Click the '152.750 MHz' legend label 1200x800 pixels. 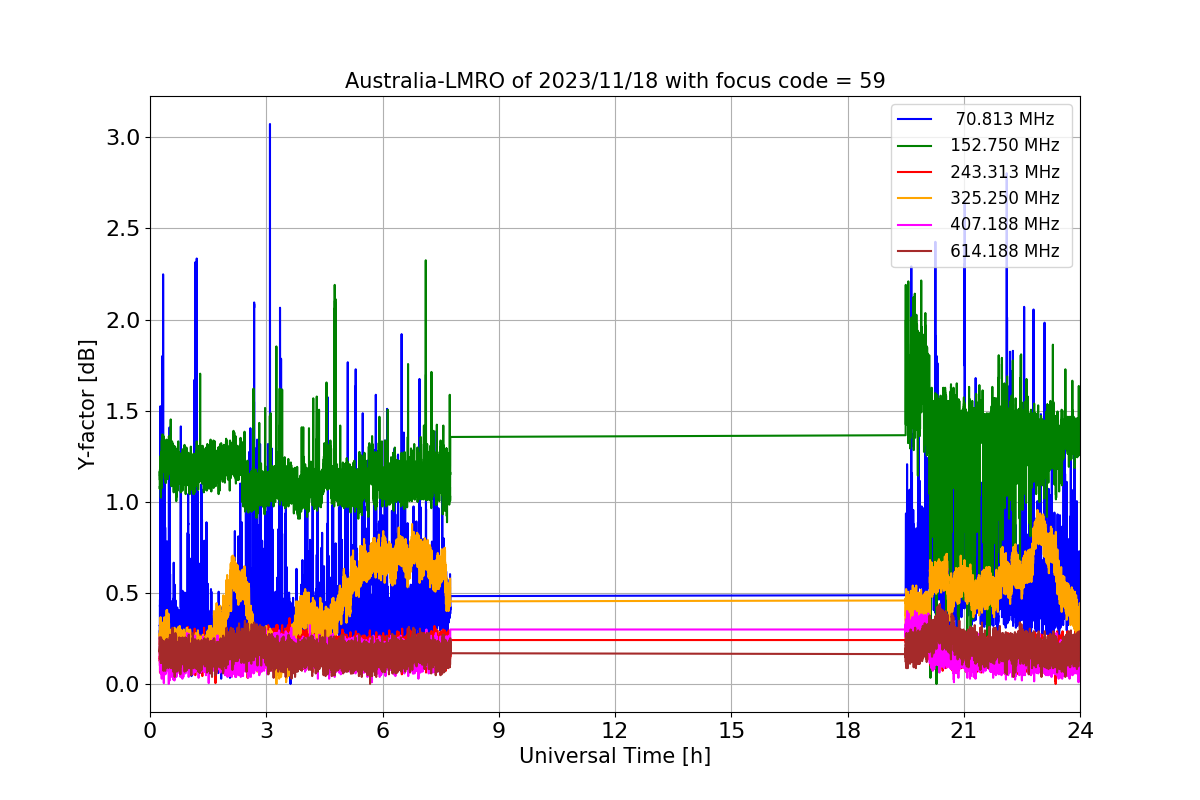point(1005,145)
